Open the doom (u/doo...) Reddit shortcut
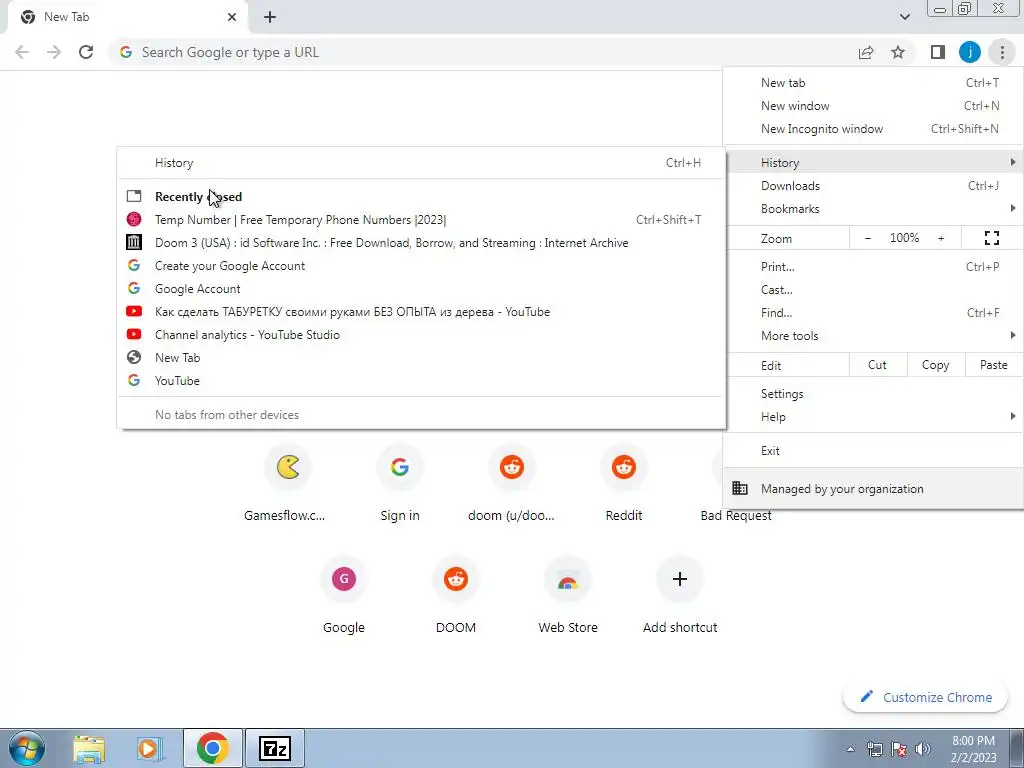This screenshot has height=768, width=1024. tap(511, 482)
